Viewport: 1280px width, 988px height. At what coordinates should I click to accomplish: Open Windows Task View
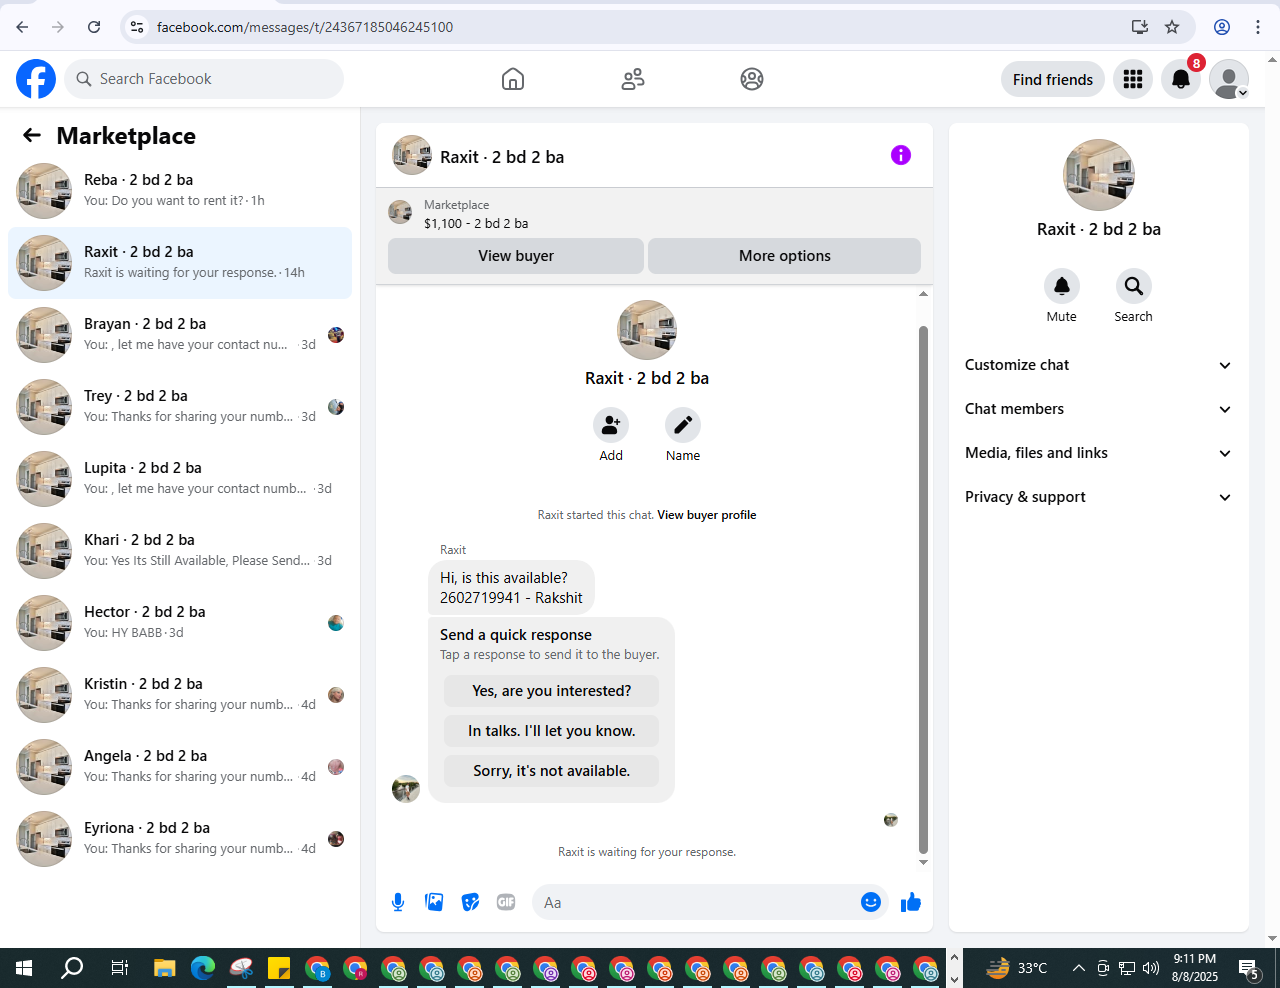point(119,968)
